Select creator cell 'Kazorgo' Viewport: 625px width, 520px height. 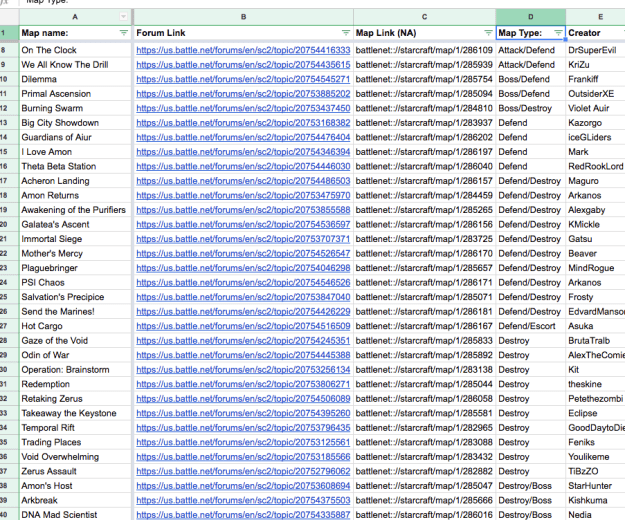[596, 123]
